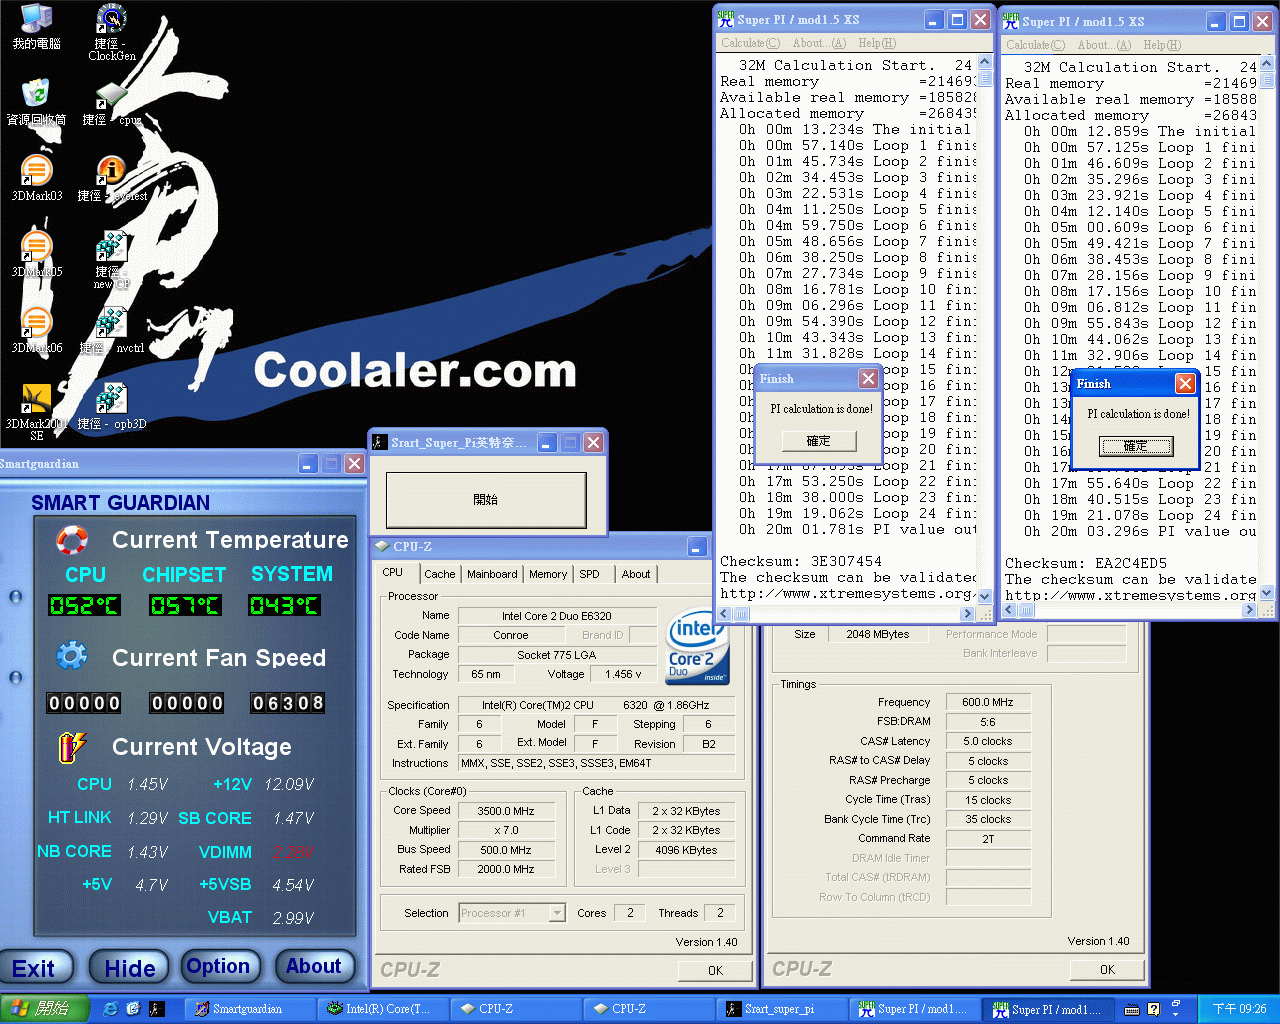Viewport: 1280px width, 1024px height.
Task: Switch to Smartguardian in the taskbar
Action: 250,1009
